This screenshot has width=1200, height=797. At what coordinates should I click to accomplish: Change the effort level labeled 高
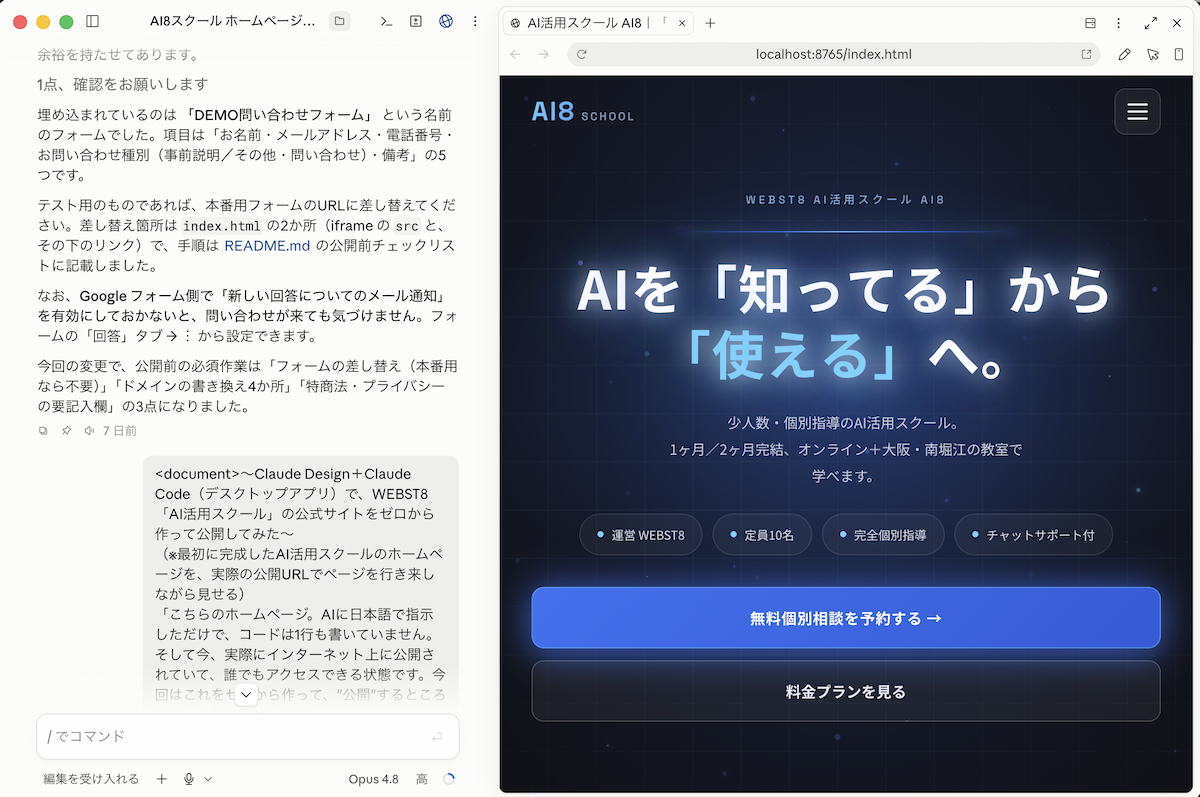coord(422,779)
